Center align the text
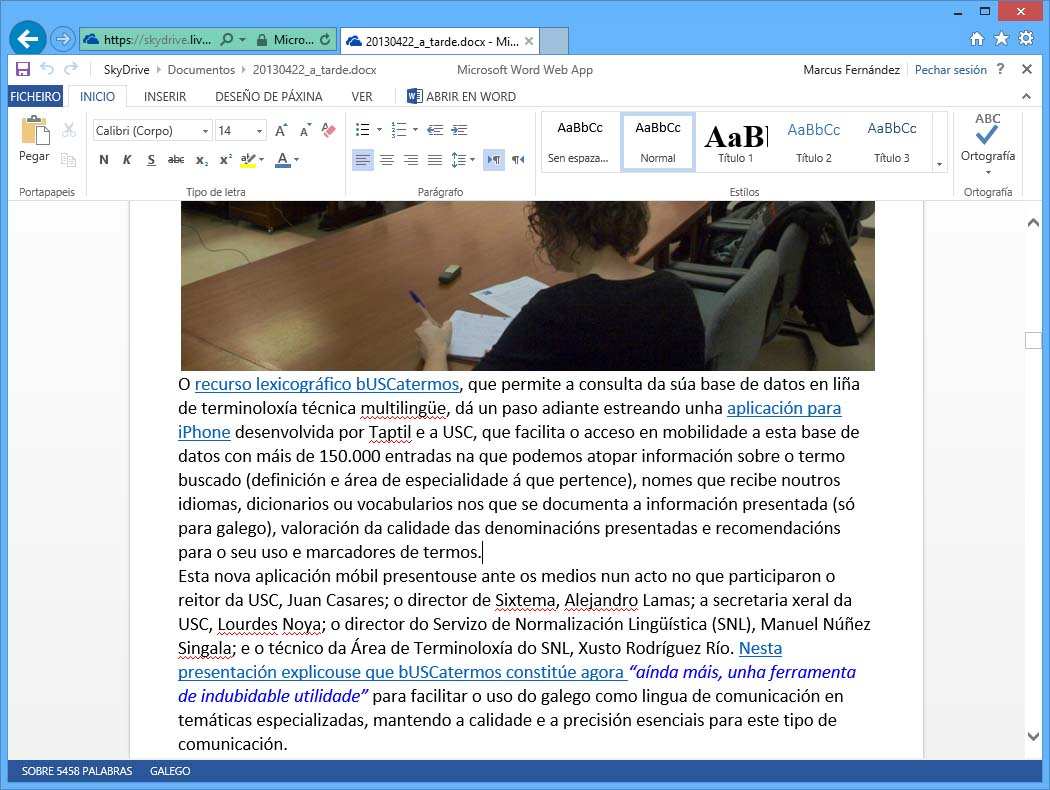 [387, 159]
